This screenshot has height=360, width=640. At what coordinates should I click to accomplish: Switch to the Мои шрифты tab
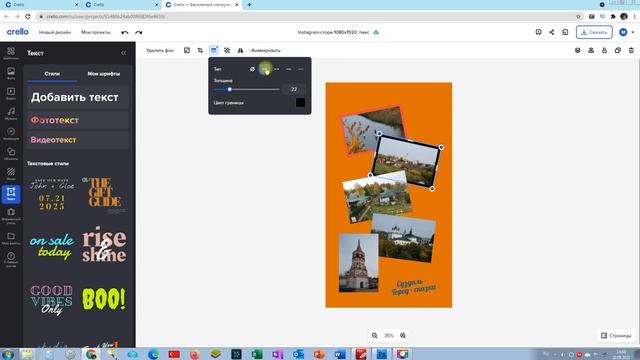pos(104,74)
